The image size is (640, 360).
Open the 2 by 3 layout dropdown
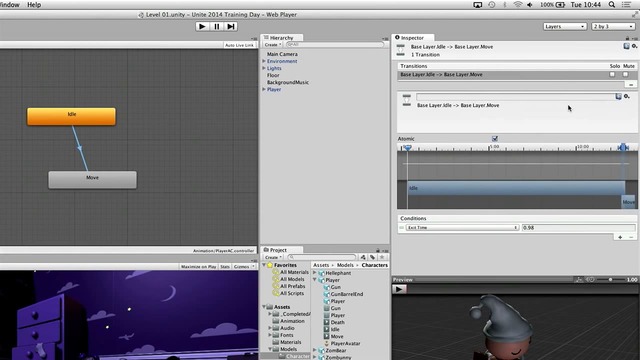point(613,27)
